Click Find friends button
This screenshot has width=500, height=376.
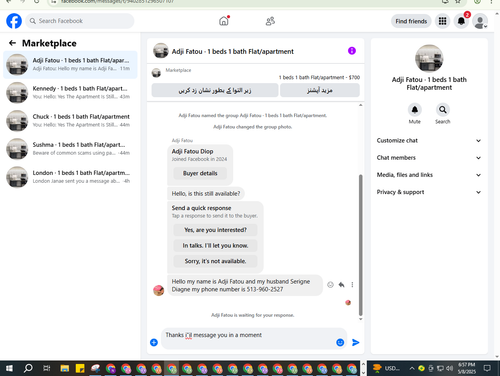pyautogui.click(x=411, y=21)
